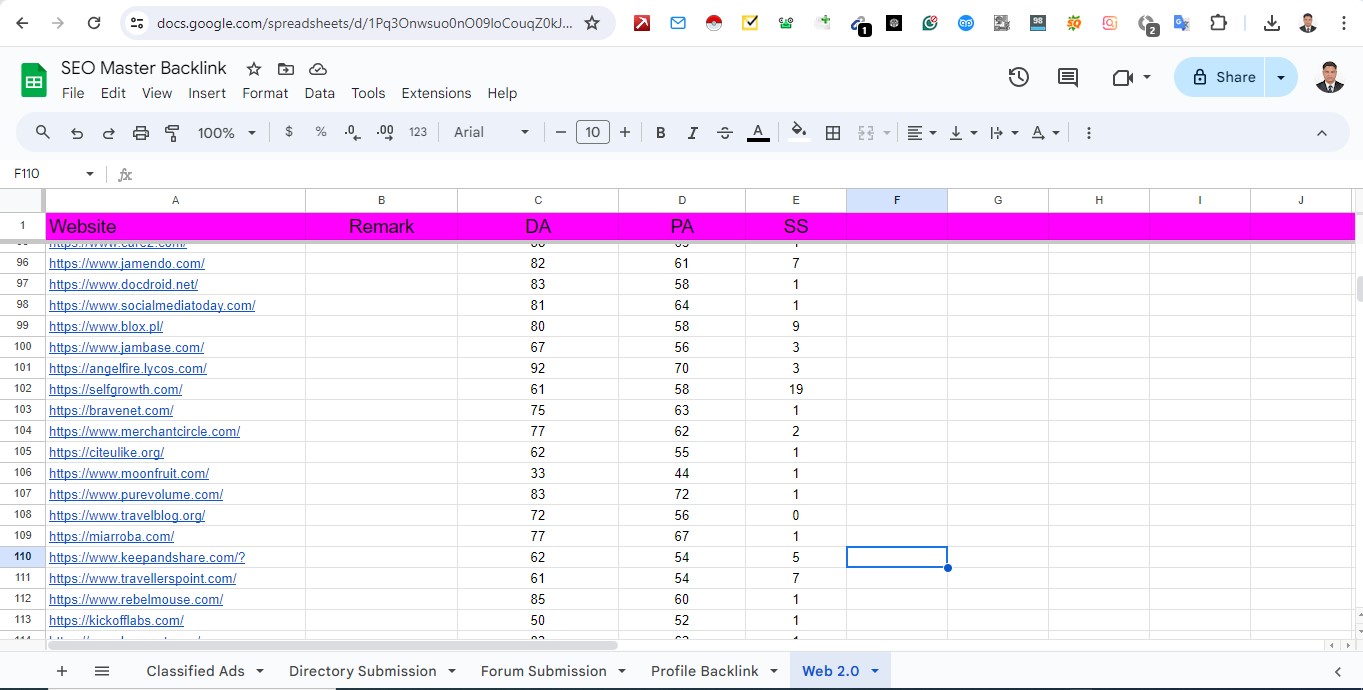Click the borders grid icon
Viewport: 1363px width, 690px height.
[x=832, y=133]
